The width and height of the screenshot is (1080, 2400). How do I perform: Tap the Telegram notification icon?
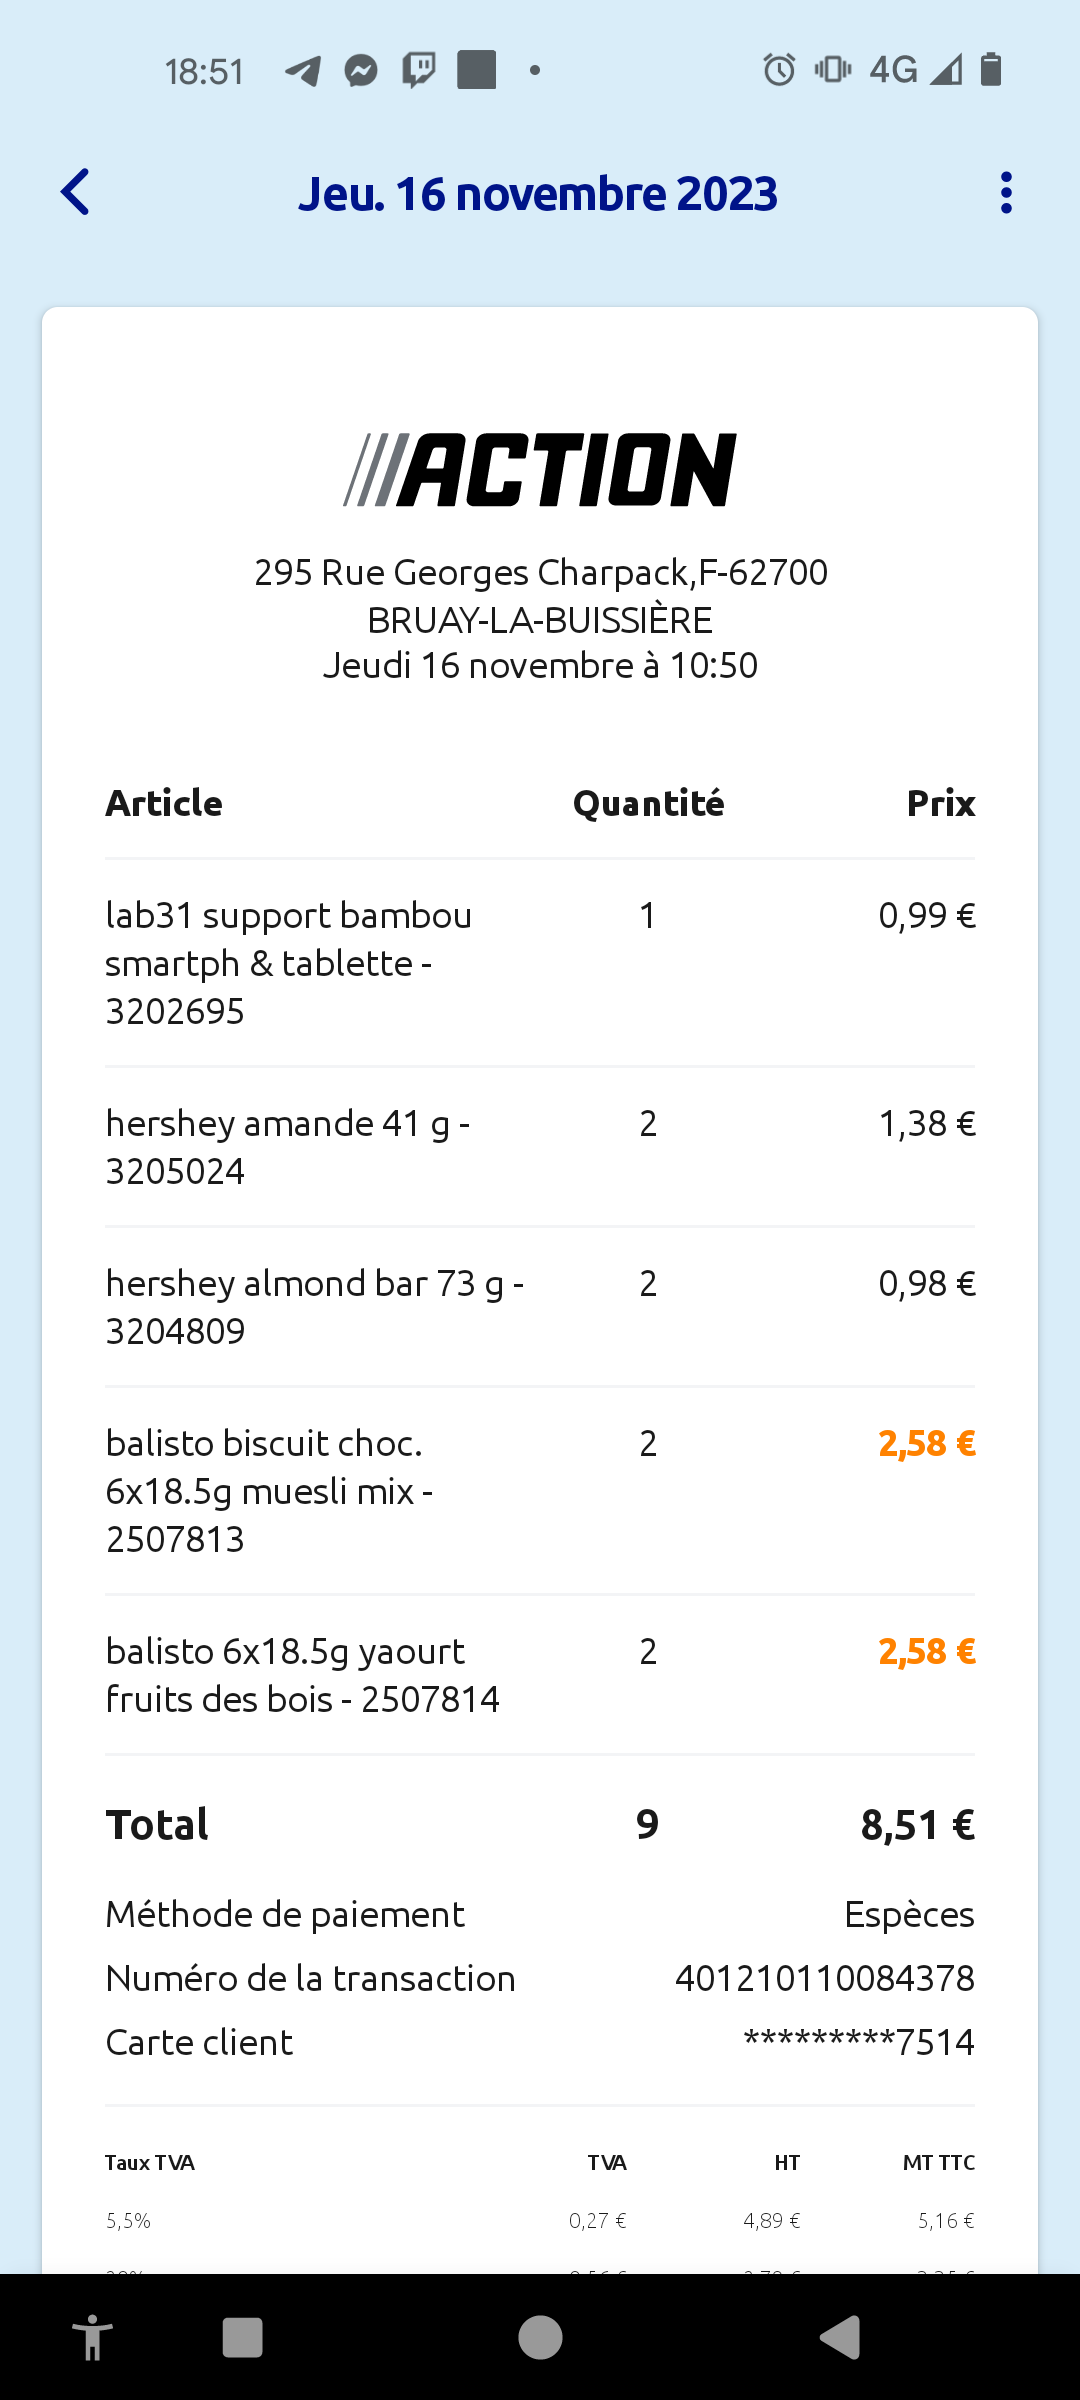[x=303, y=71]
